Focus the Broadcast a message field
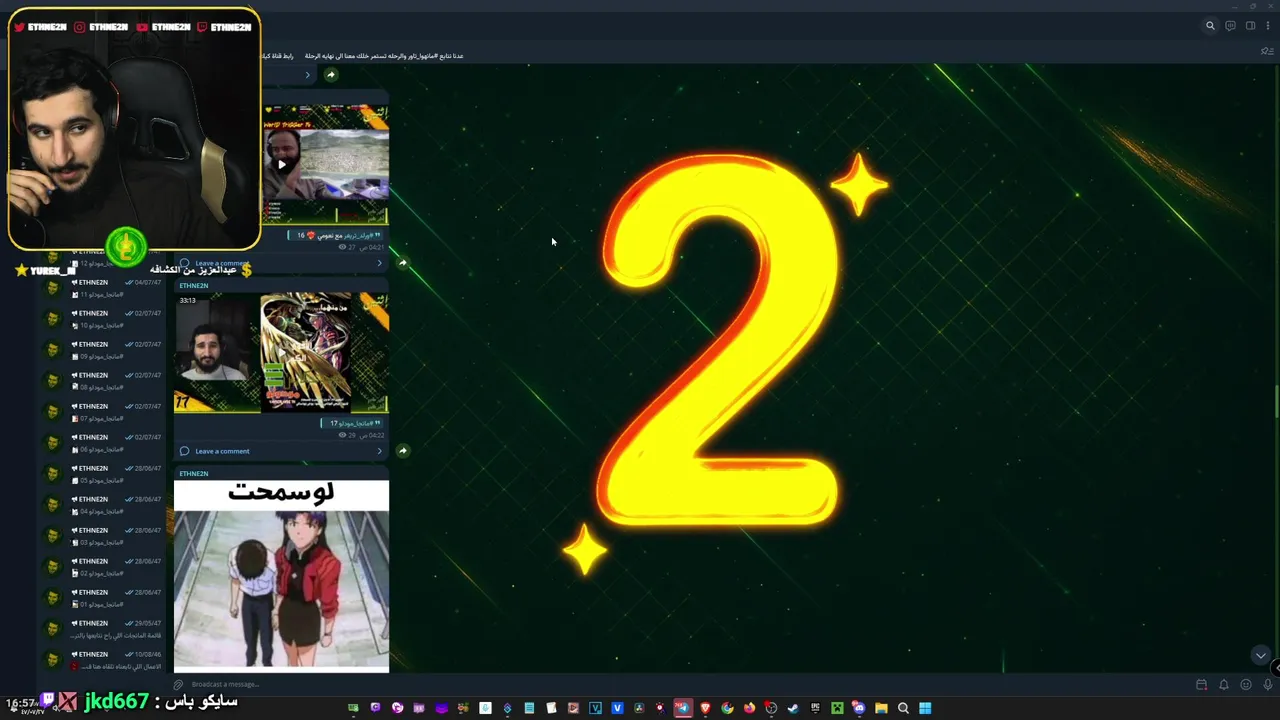Image resolution: width=1280 pixels, height=720 pixels. click(680, 685)
